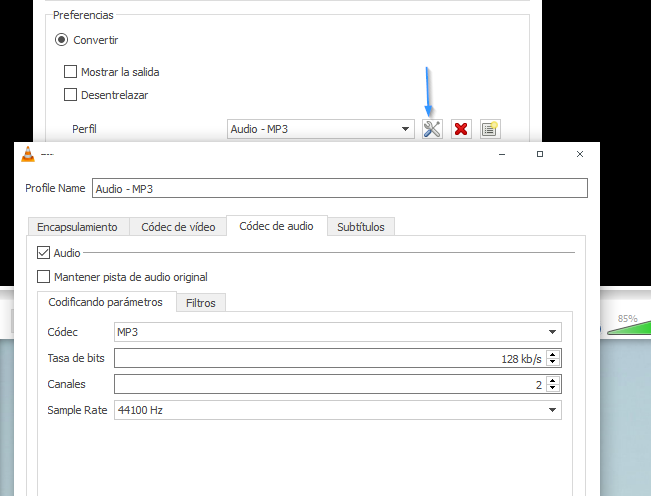Minimize the profile edition window
The image size is (651, 496).
(502, 154)
